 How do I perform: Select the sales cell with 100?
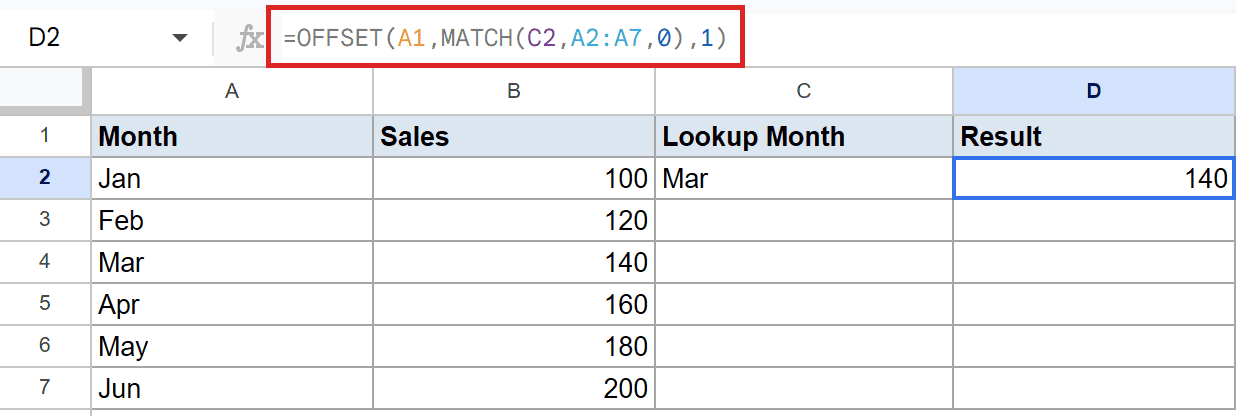coord(514,178)
